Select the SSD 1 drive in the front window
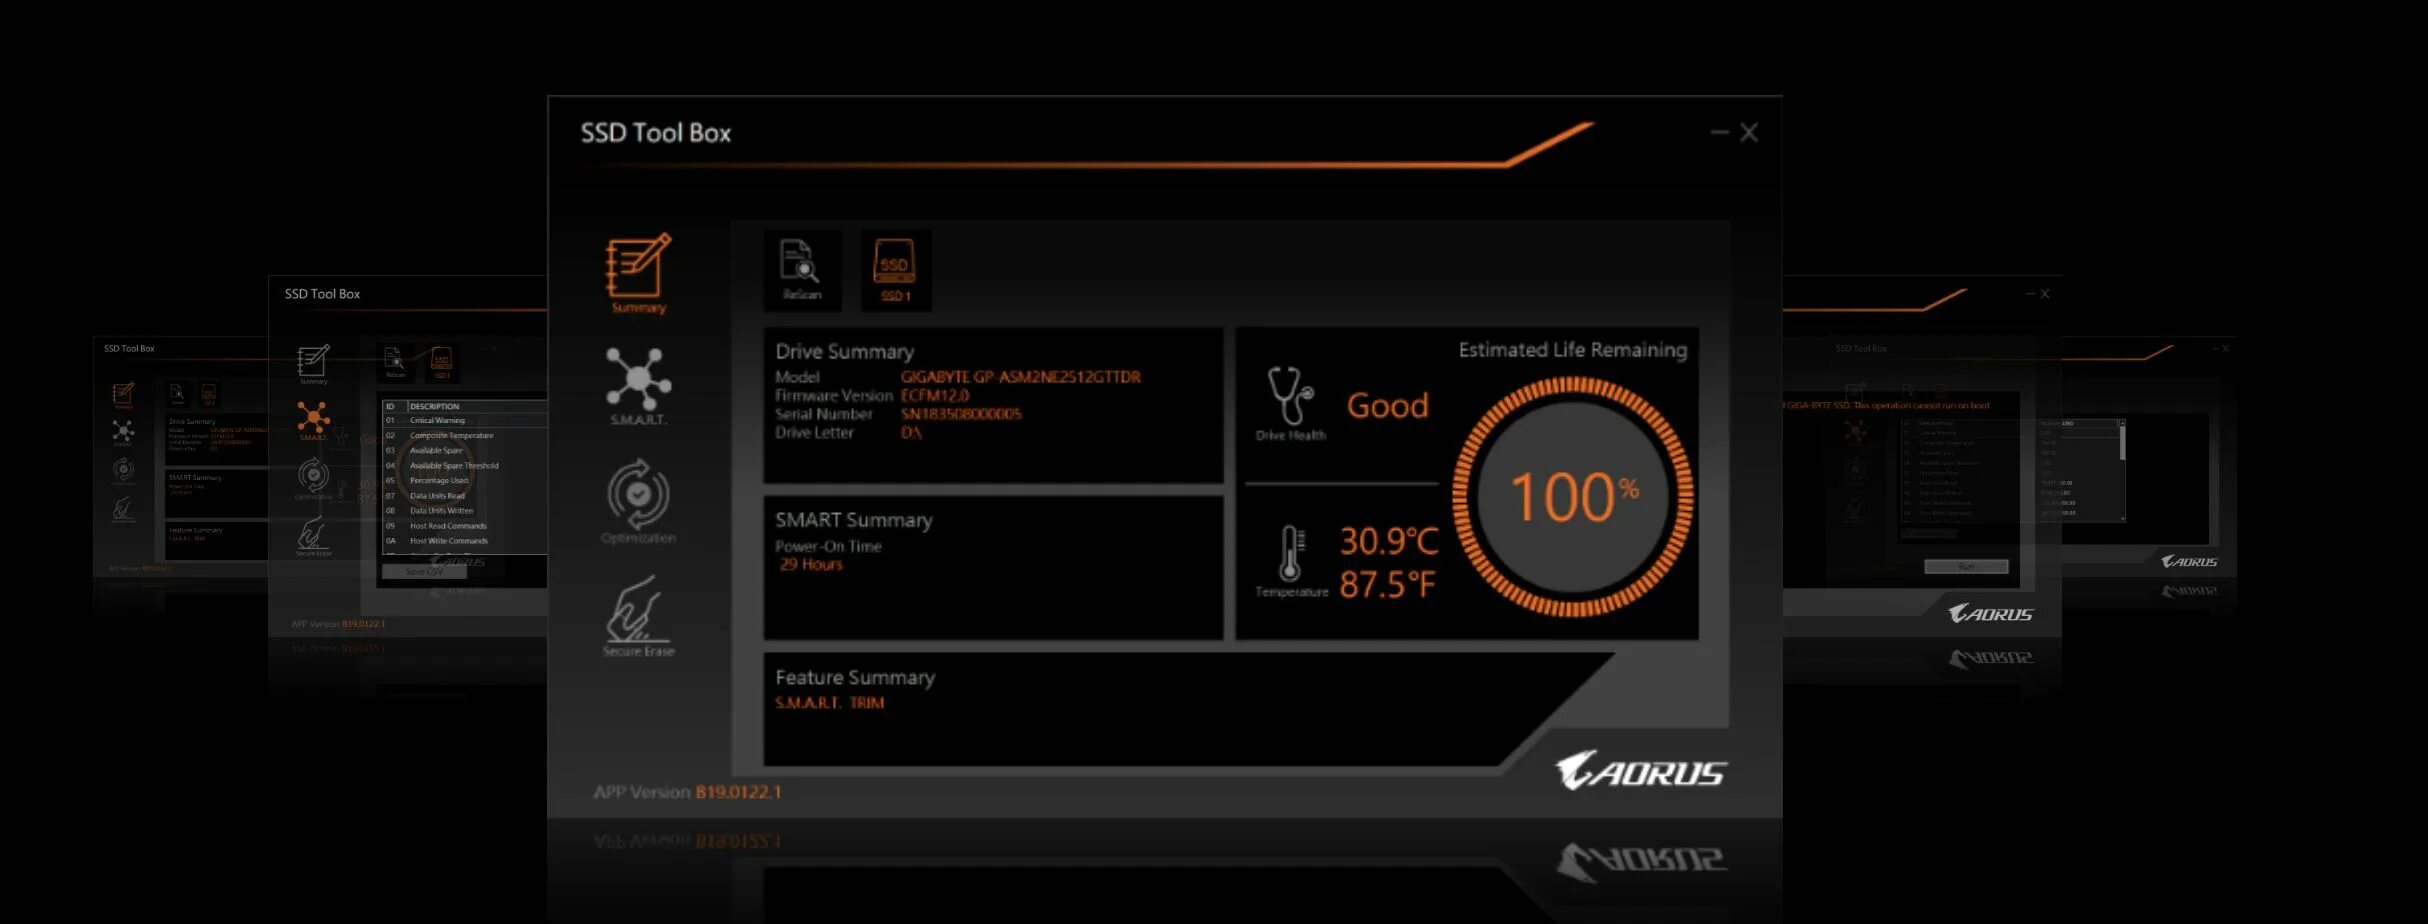 coord(895,270)
